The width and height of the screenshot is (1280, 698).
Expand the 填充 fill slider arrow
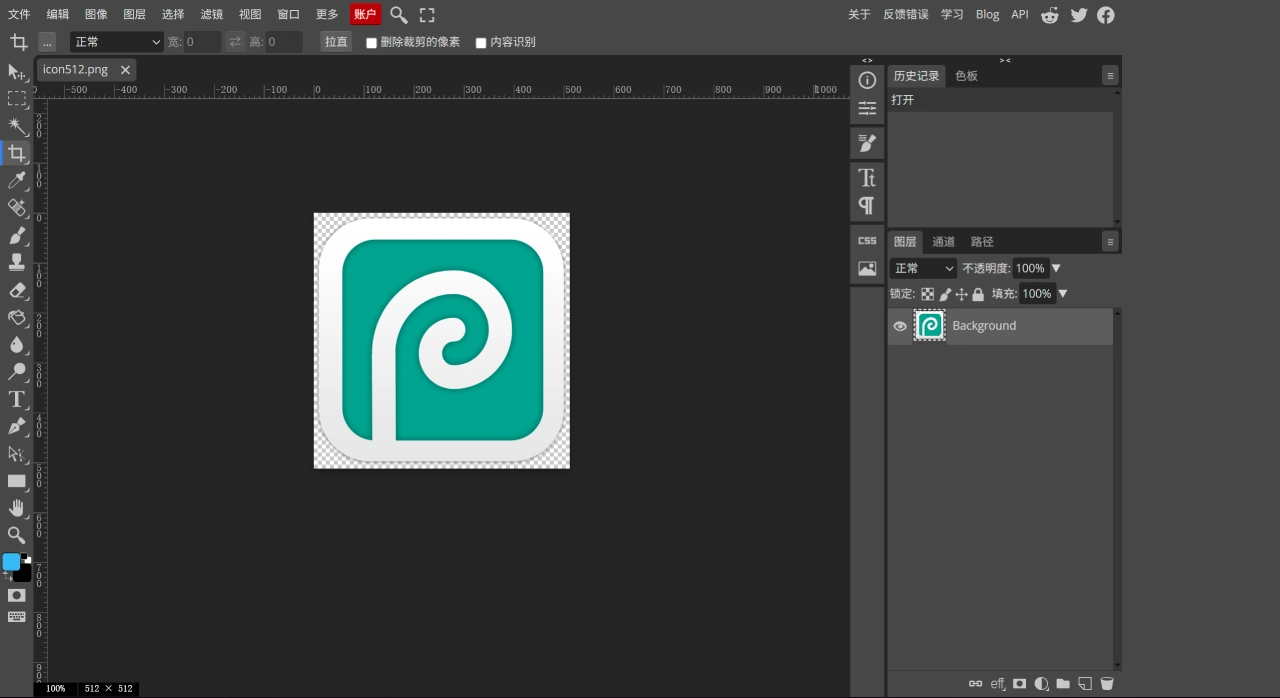coord(1063,294)
